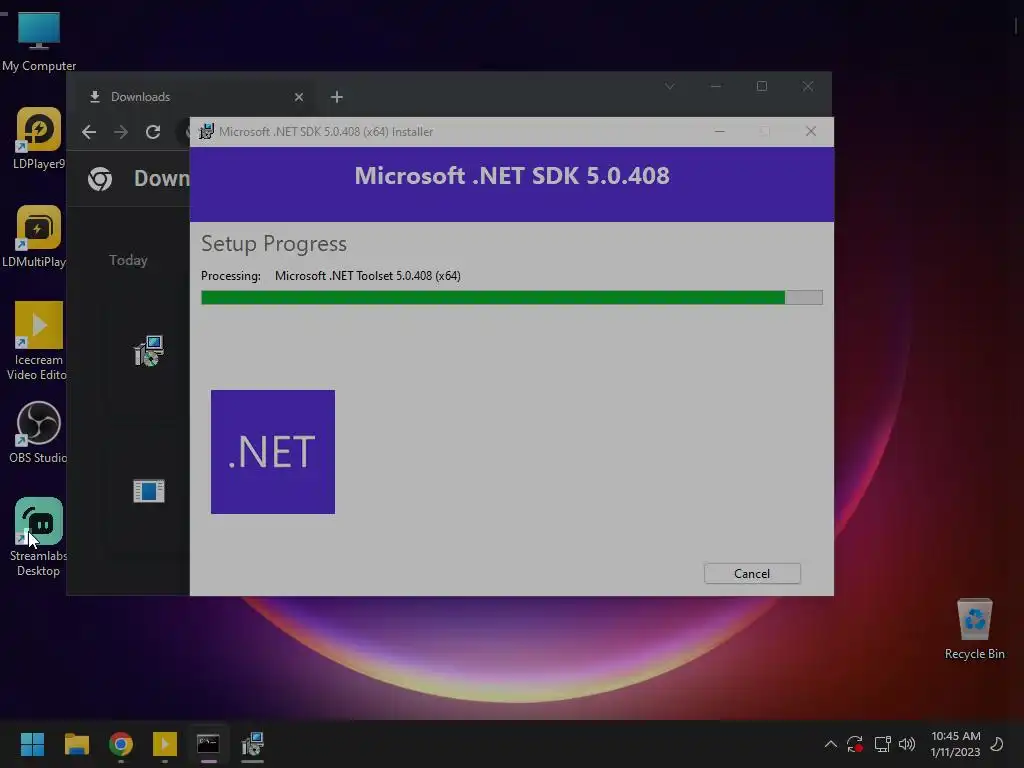Open Streamlabs Desktop shortcut
This screenshot has width=1024, height=768.
38,537
